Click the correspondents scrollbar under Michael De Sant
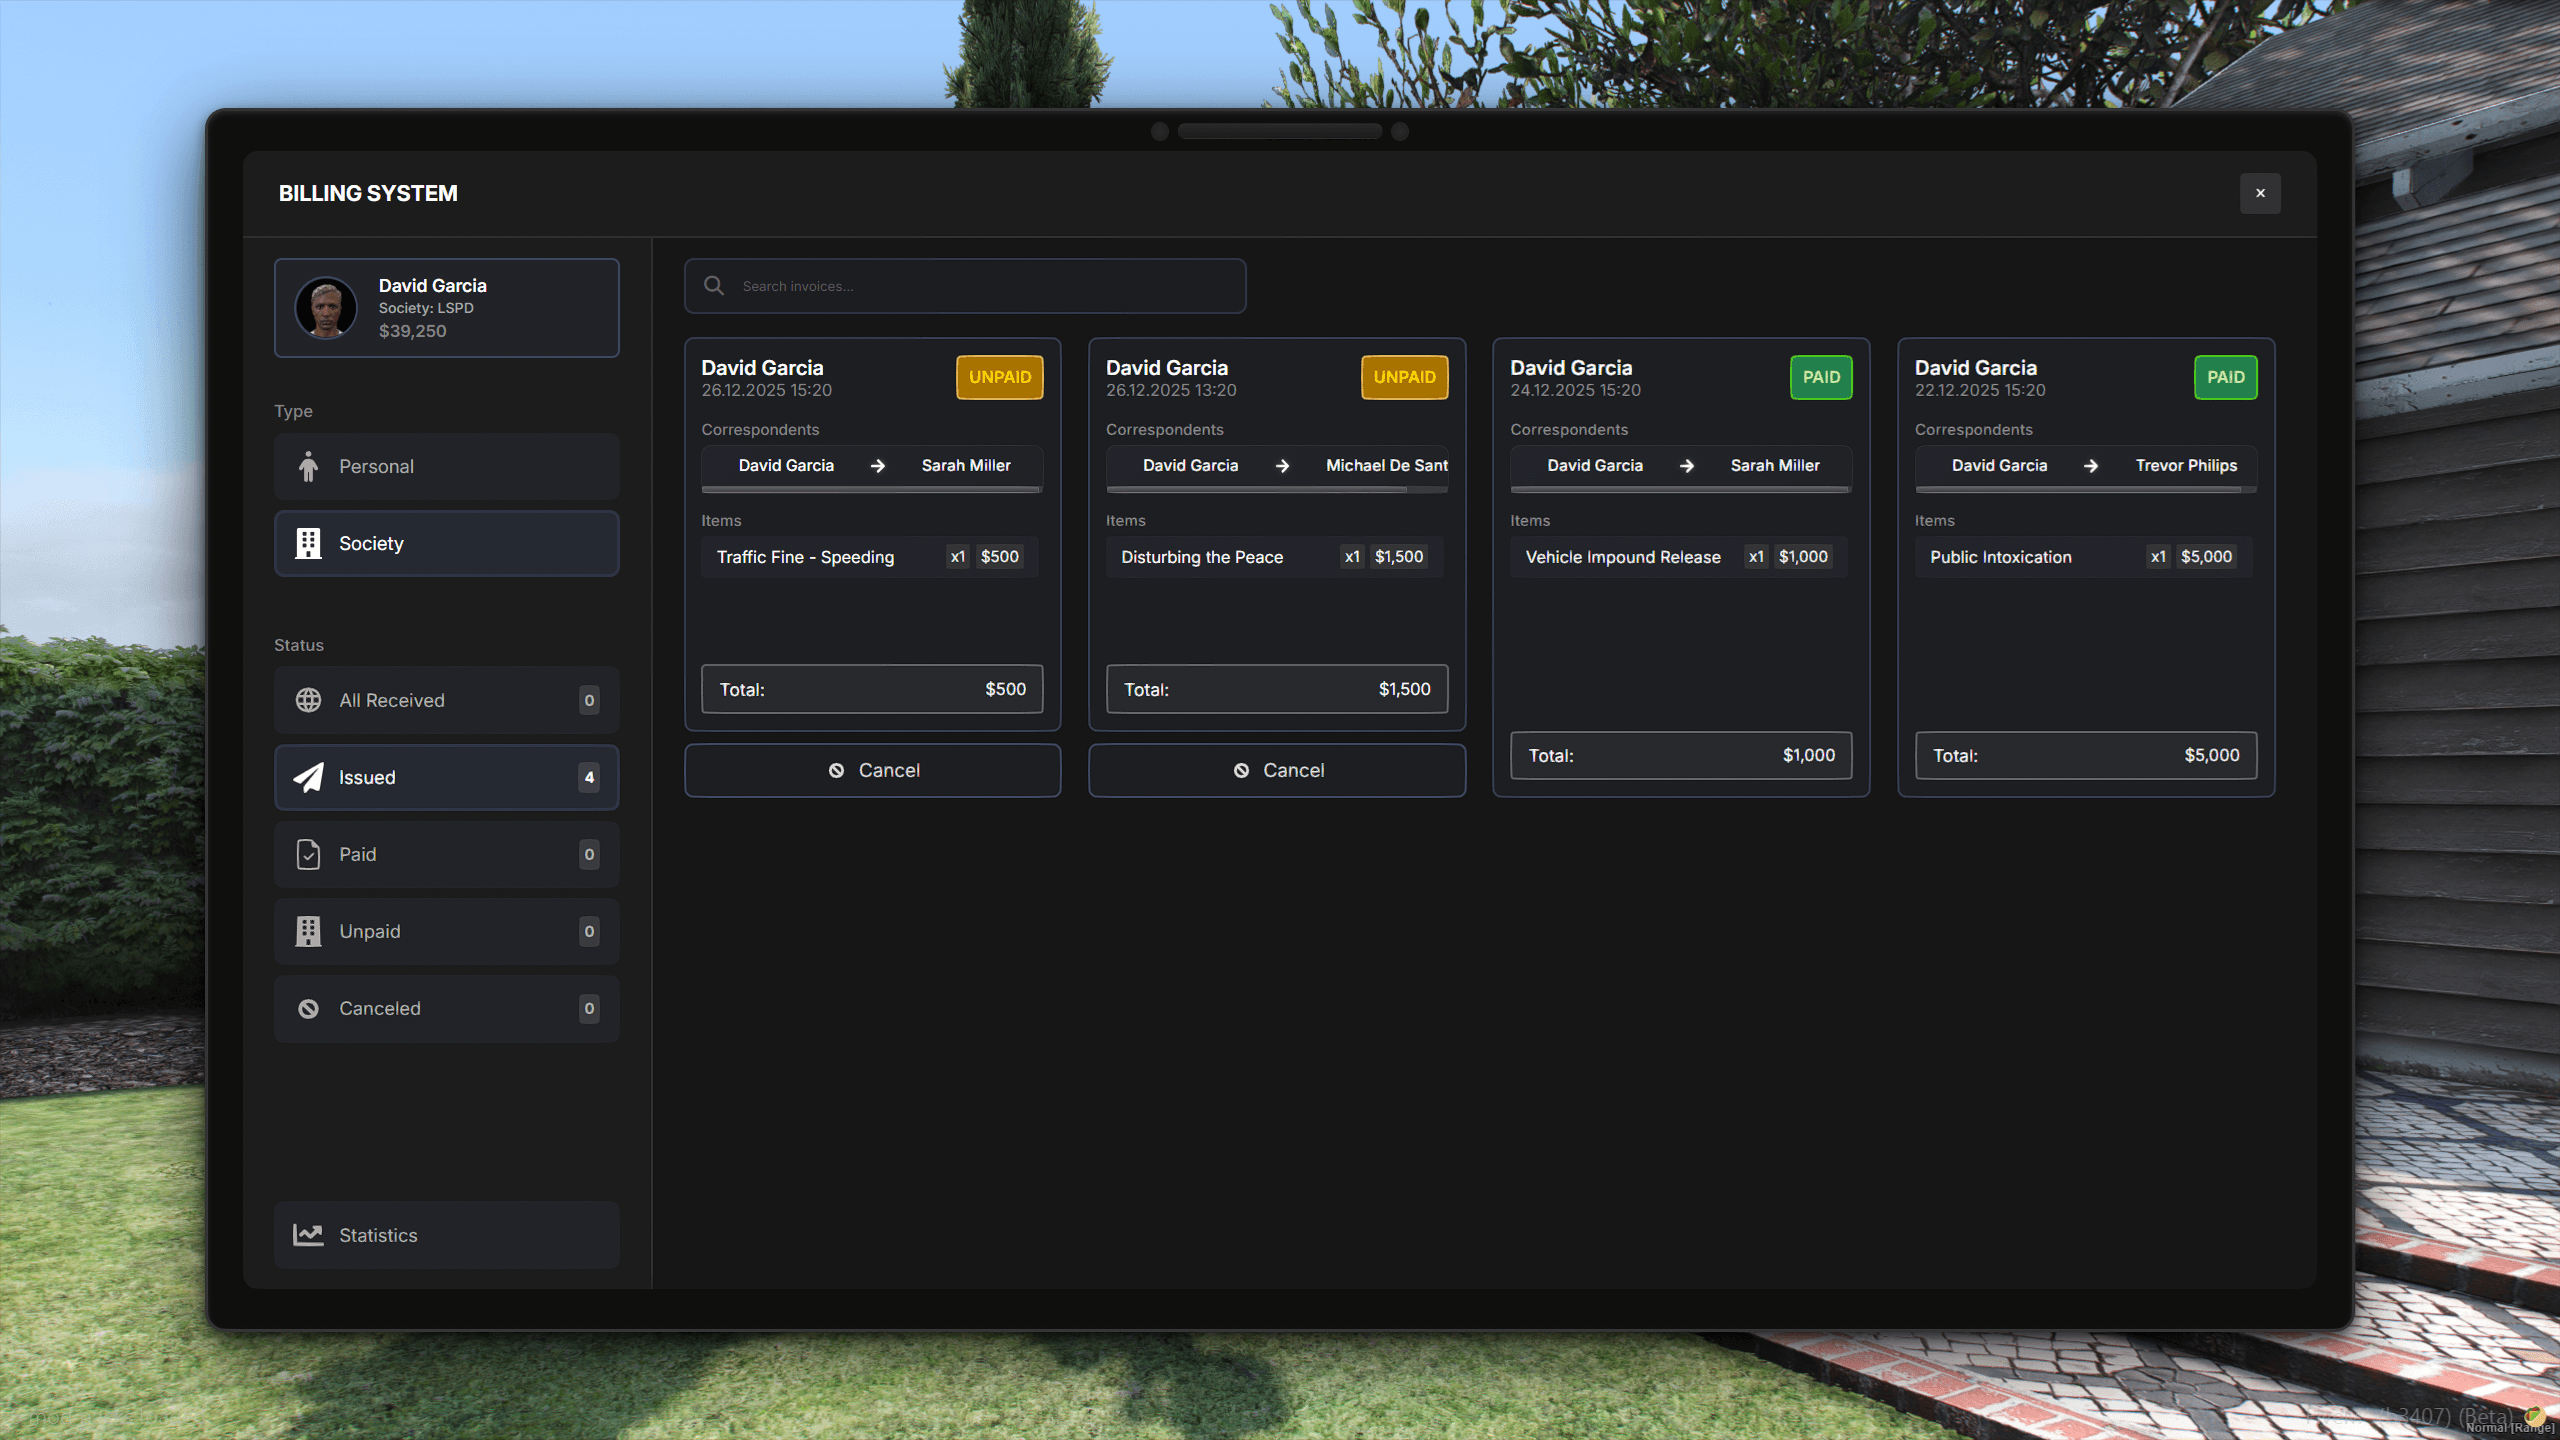The width and height of the screenshot is (2560, 1440). click(x=1257, y=490)
